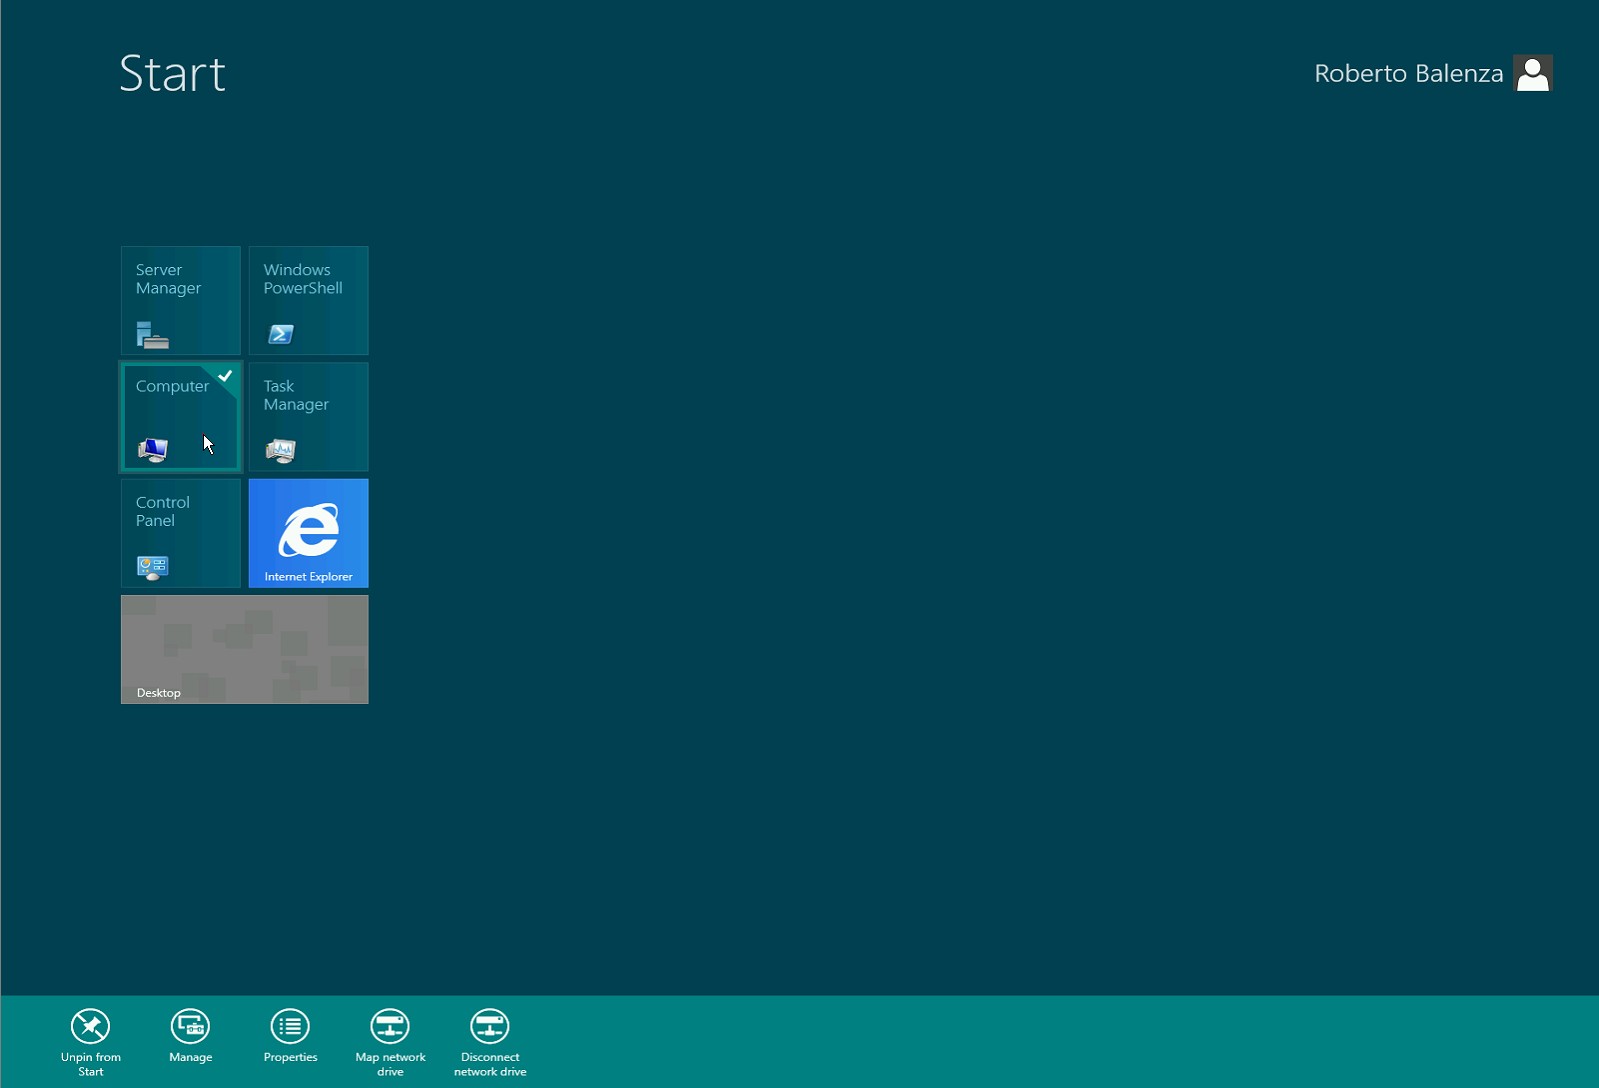This screenshot has width=1599, height=1088.
Task: Open the Task Manager tile
Action: (308, 417)
